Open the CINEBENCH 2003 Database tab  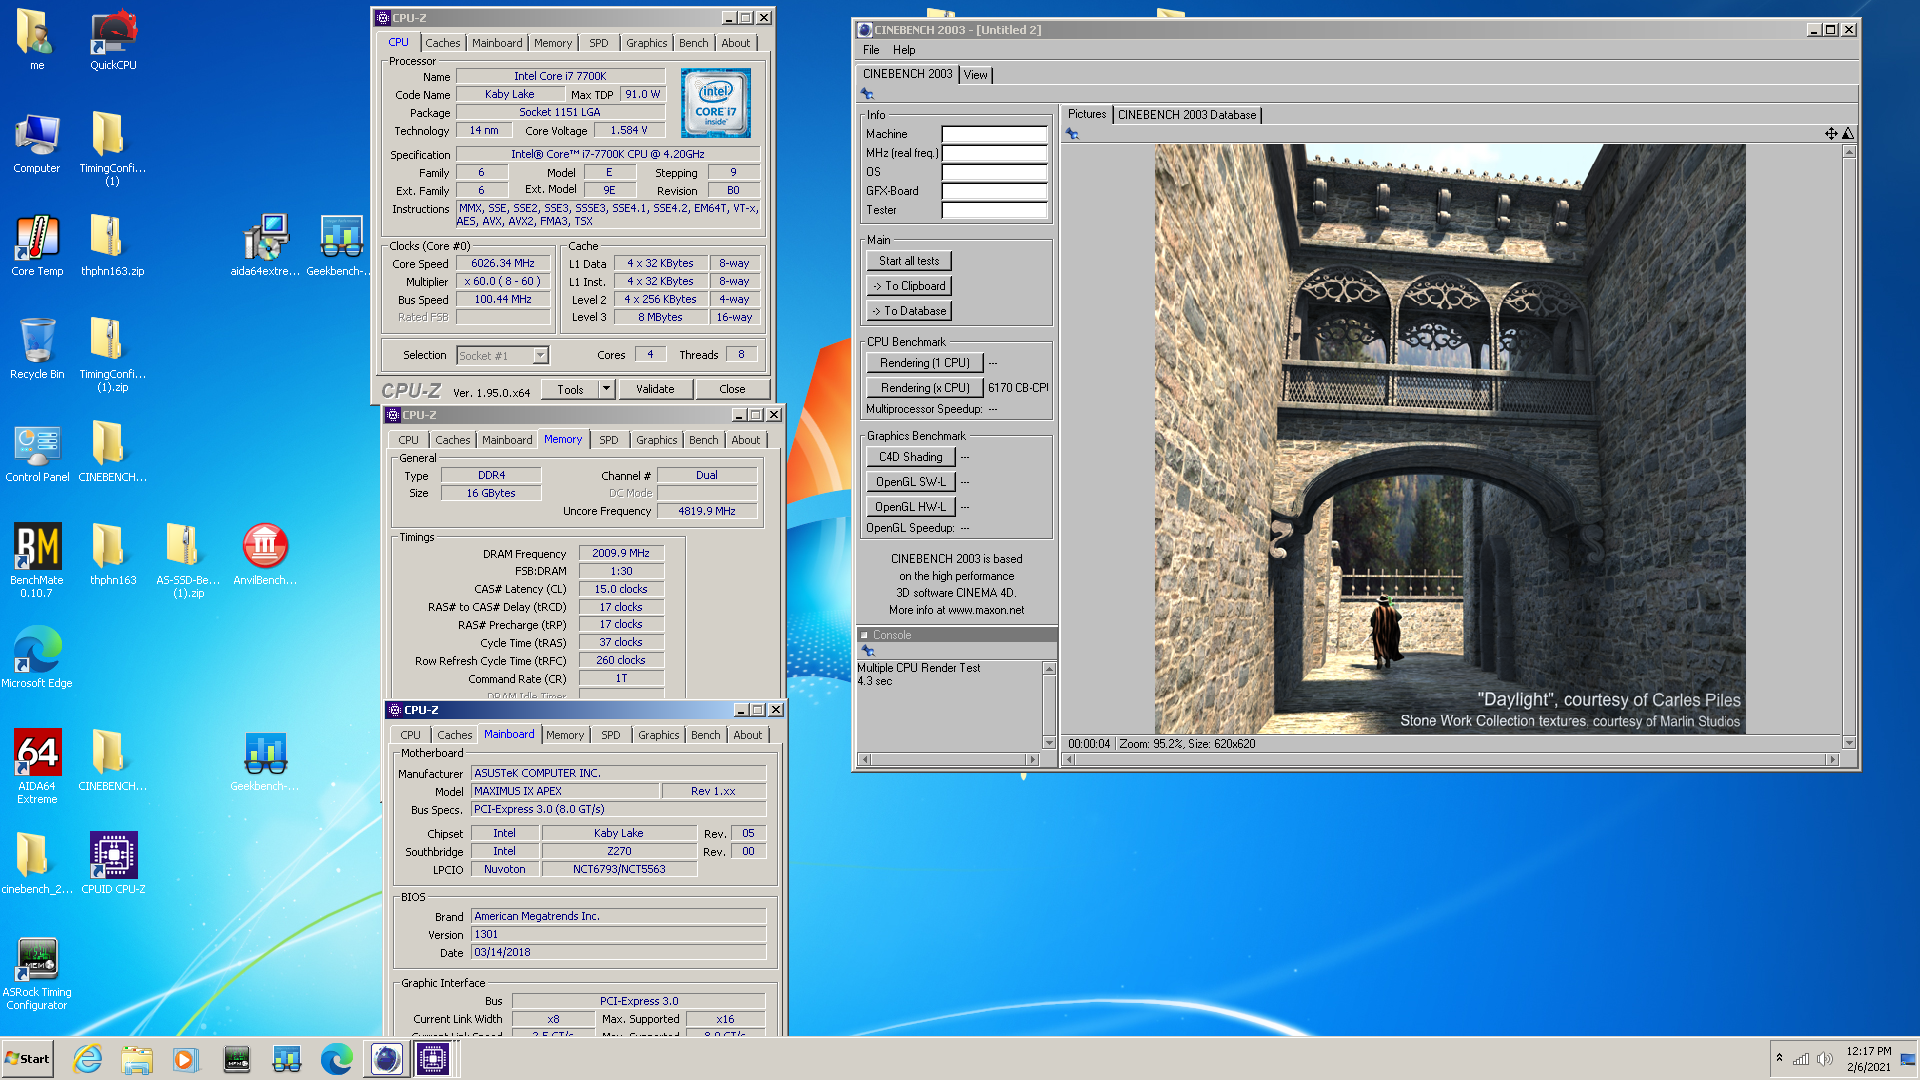click(1187, 115)
